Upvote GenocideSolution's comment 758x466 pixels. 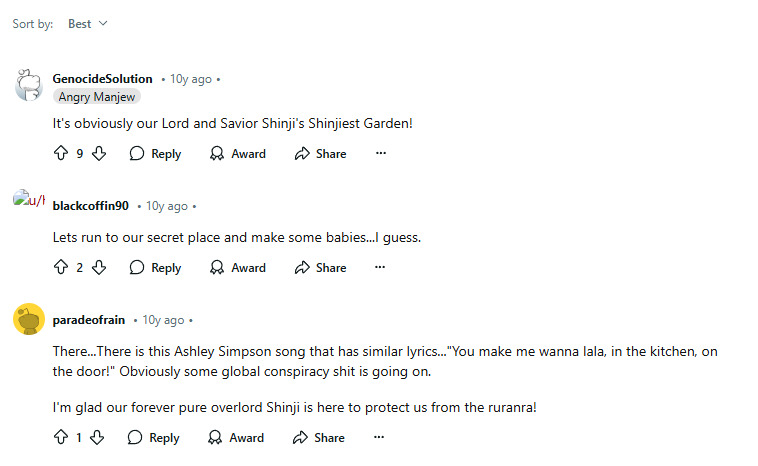pos(60,154)
